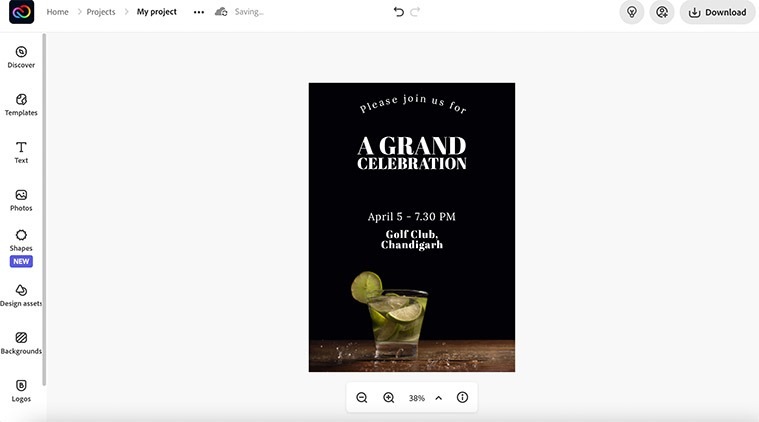
Task: Click the left sidebar scrollbar
Action: (x=44, y=209)
